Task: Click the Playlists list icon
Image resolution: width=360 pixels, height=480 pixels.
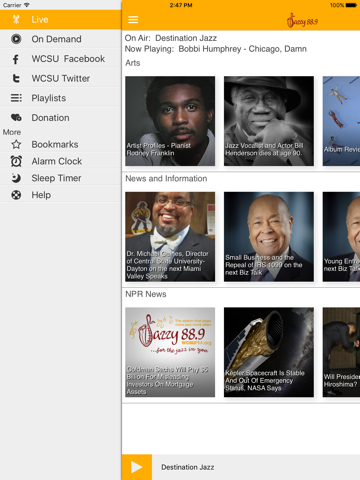Action: pos(16,98)
